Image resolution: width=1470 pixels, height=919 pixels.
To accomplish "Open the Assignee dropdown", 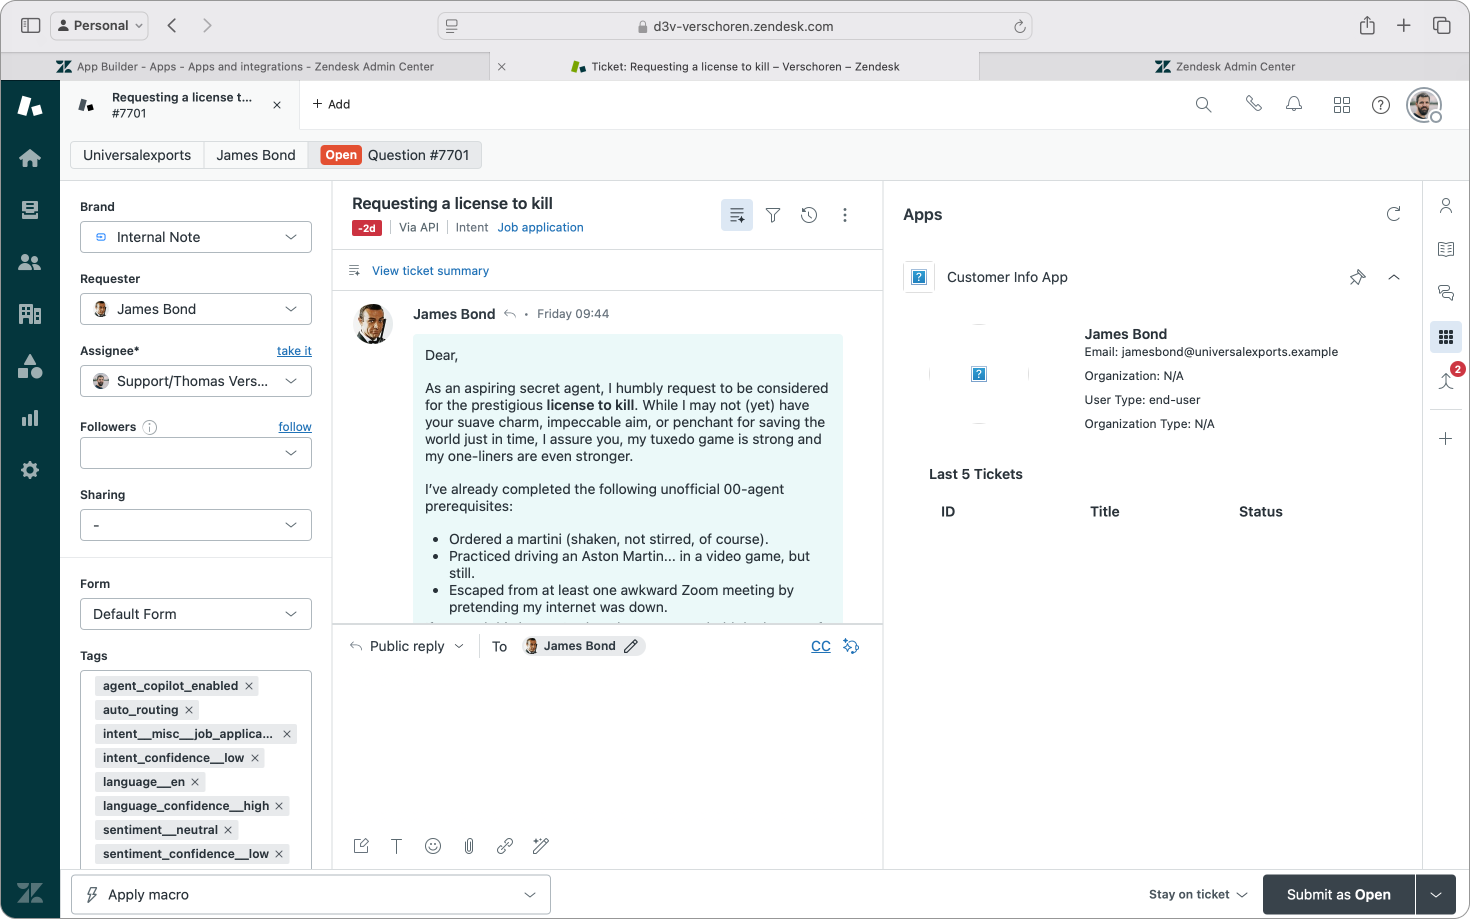I will click(196, 381).
